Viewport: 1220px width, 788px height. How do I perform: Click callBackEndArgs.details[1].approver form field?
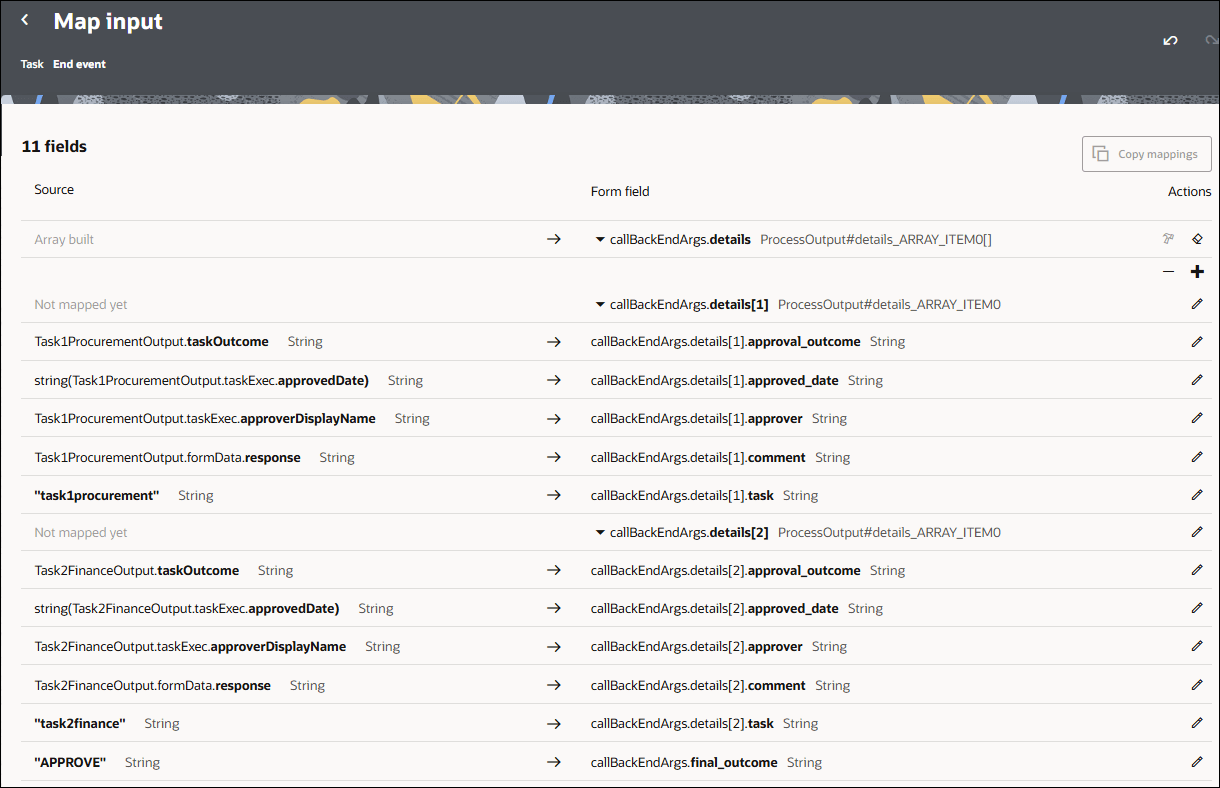click(x=697, y=418)
